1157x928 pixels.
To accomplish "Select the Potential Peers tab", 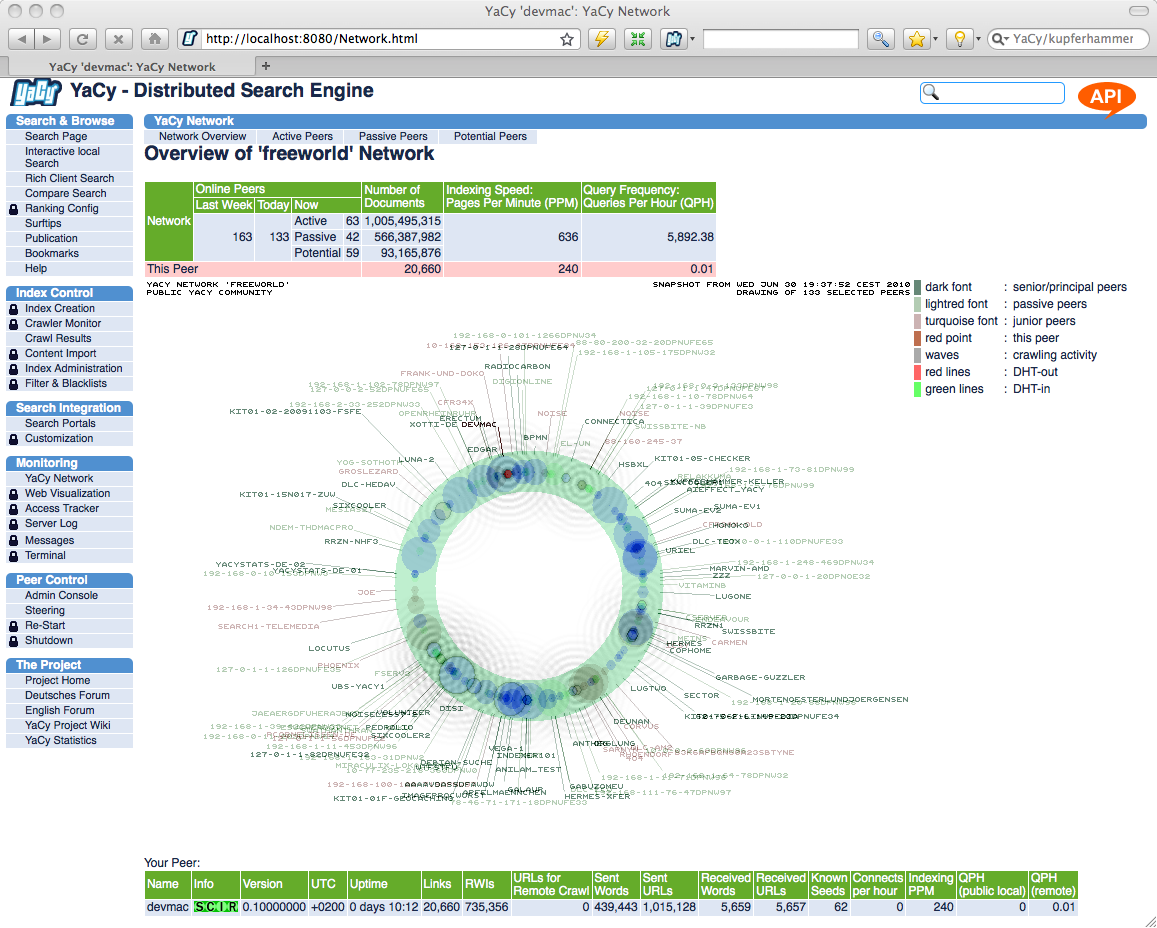I will [490, 137].
